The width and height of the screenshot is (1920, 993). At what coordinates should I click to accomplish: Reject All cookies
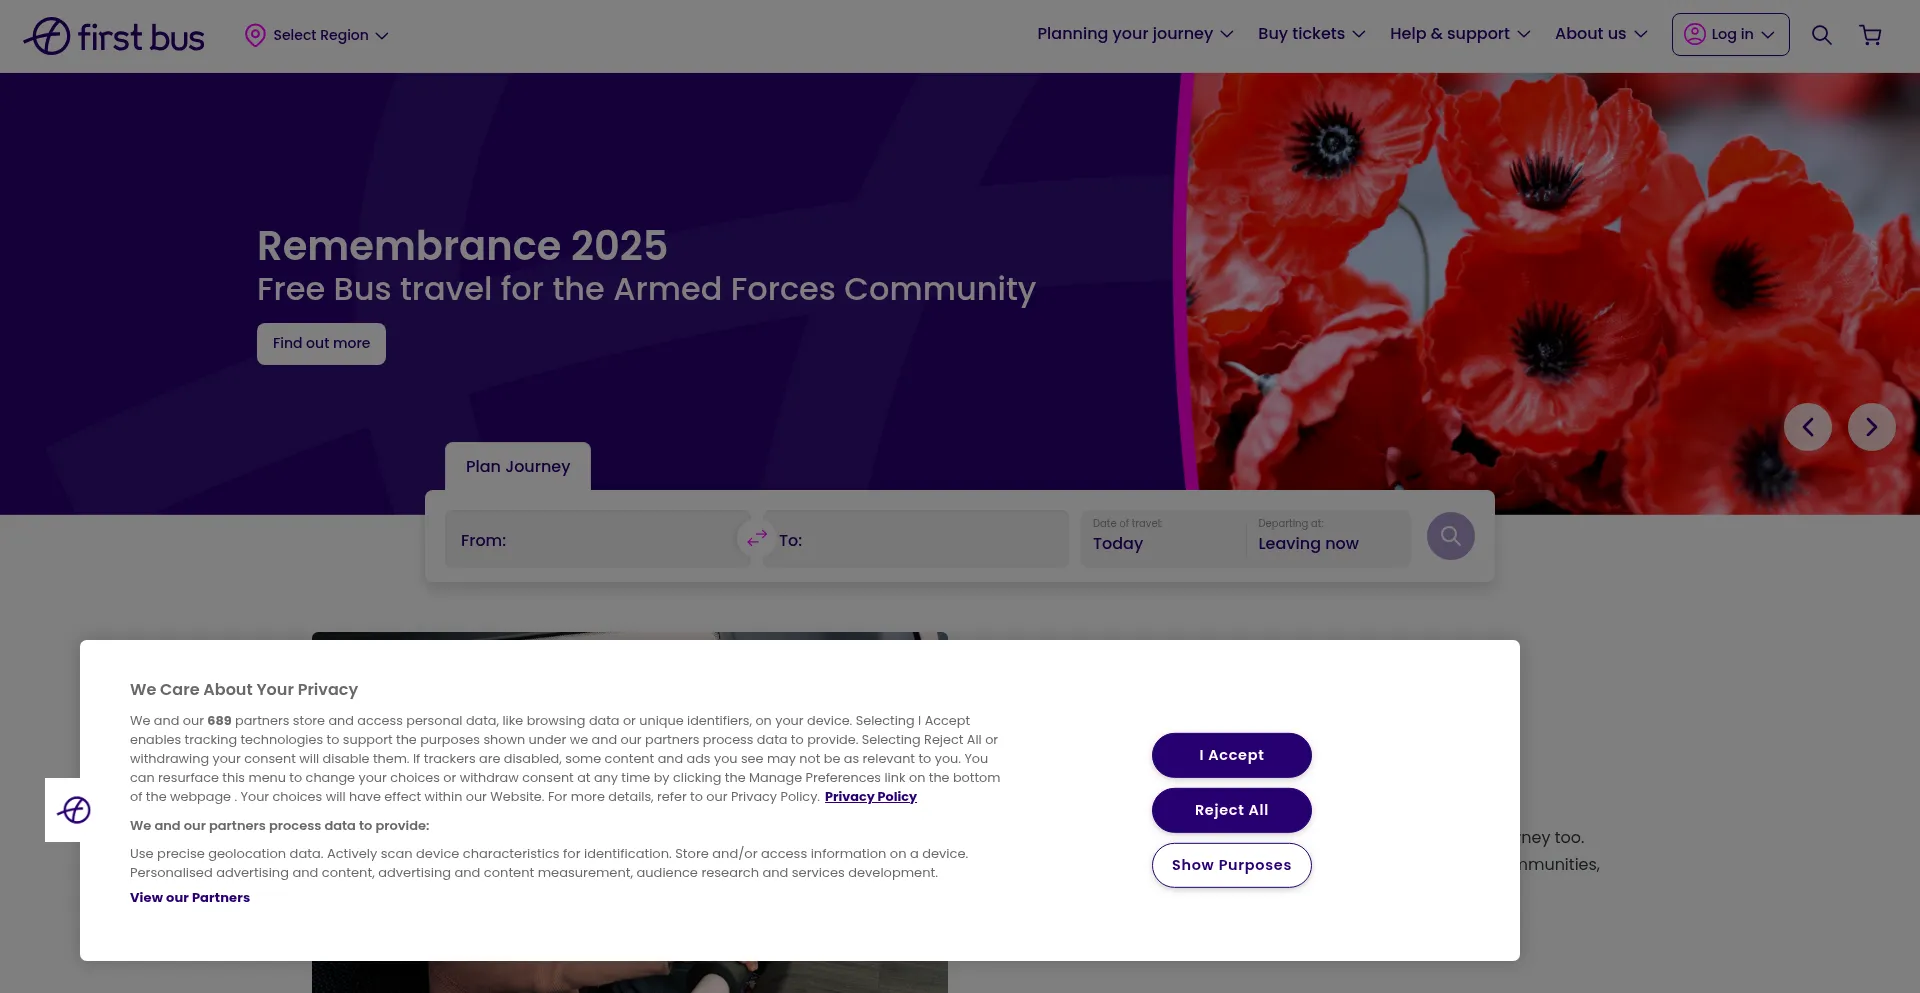click(x=1231, y=810)
